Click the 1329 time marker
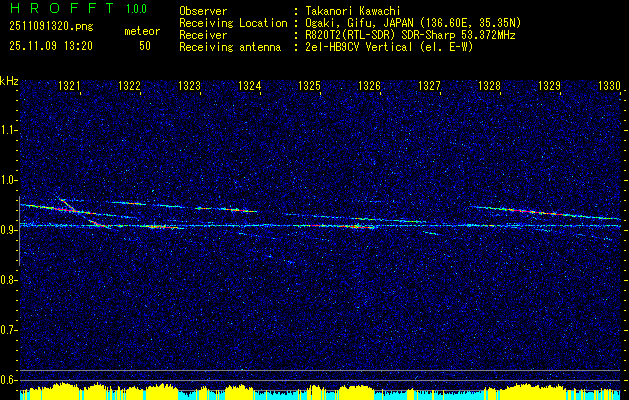629x400 pixels. 550,86
